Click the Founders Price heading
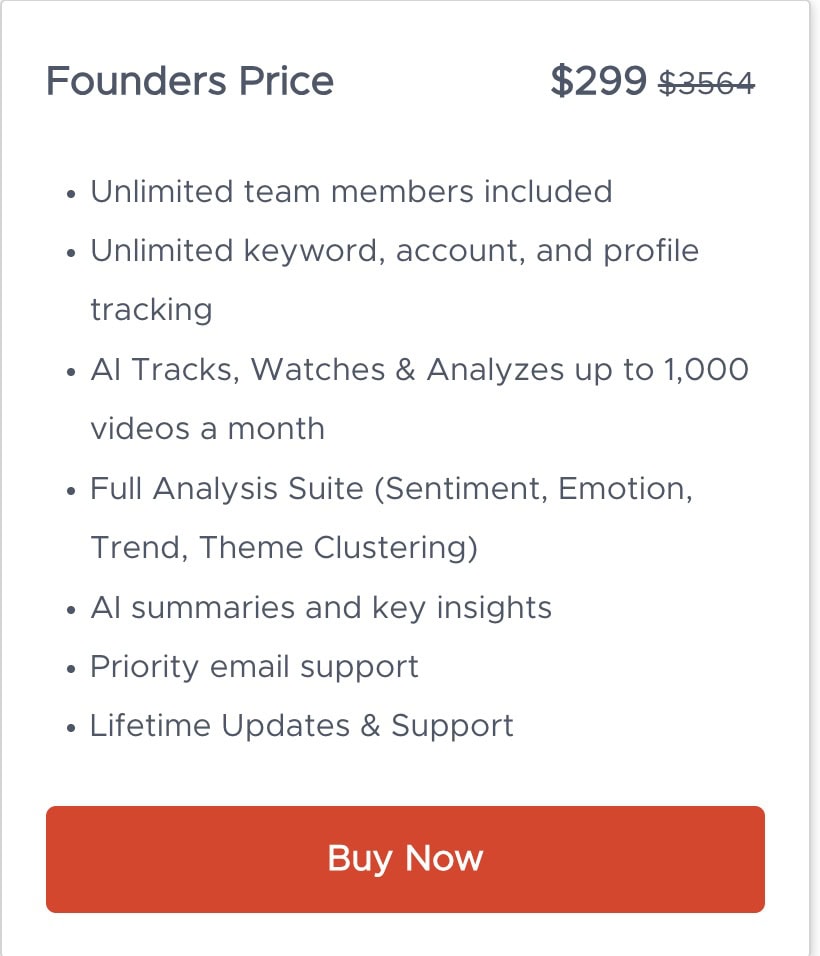Image resolution: width=820 pixels, height=956 pixels. click(x=190, y=81)
